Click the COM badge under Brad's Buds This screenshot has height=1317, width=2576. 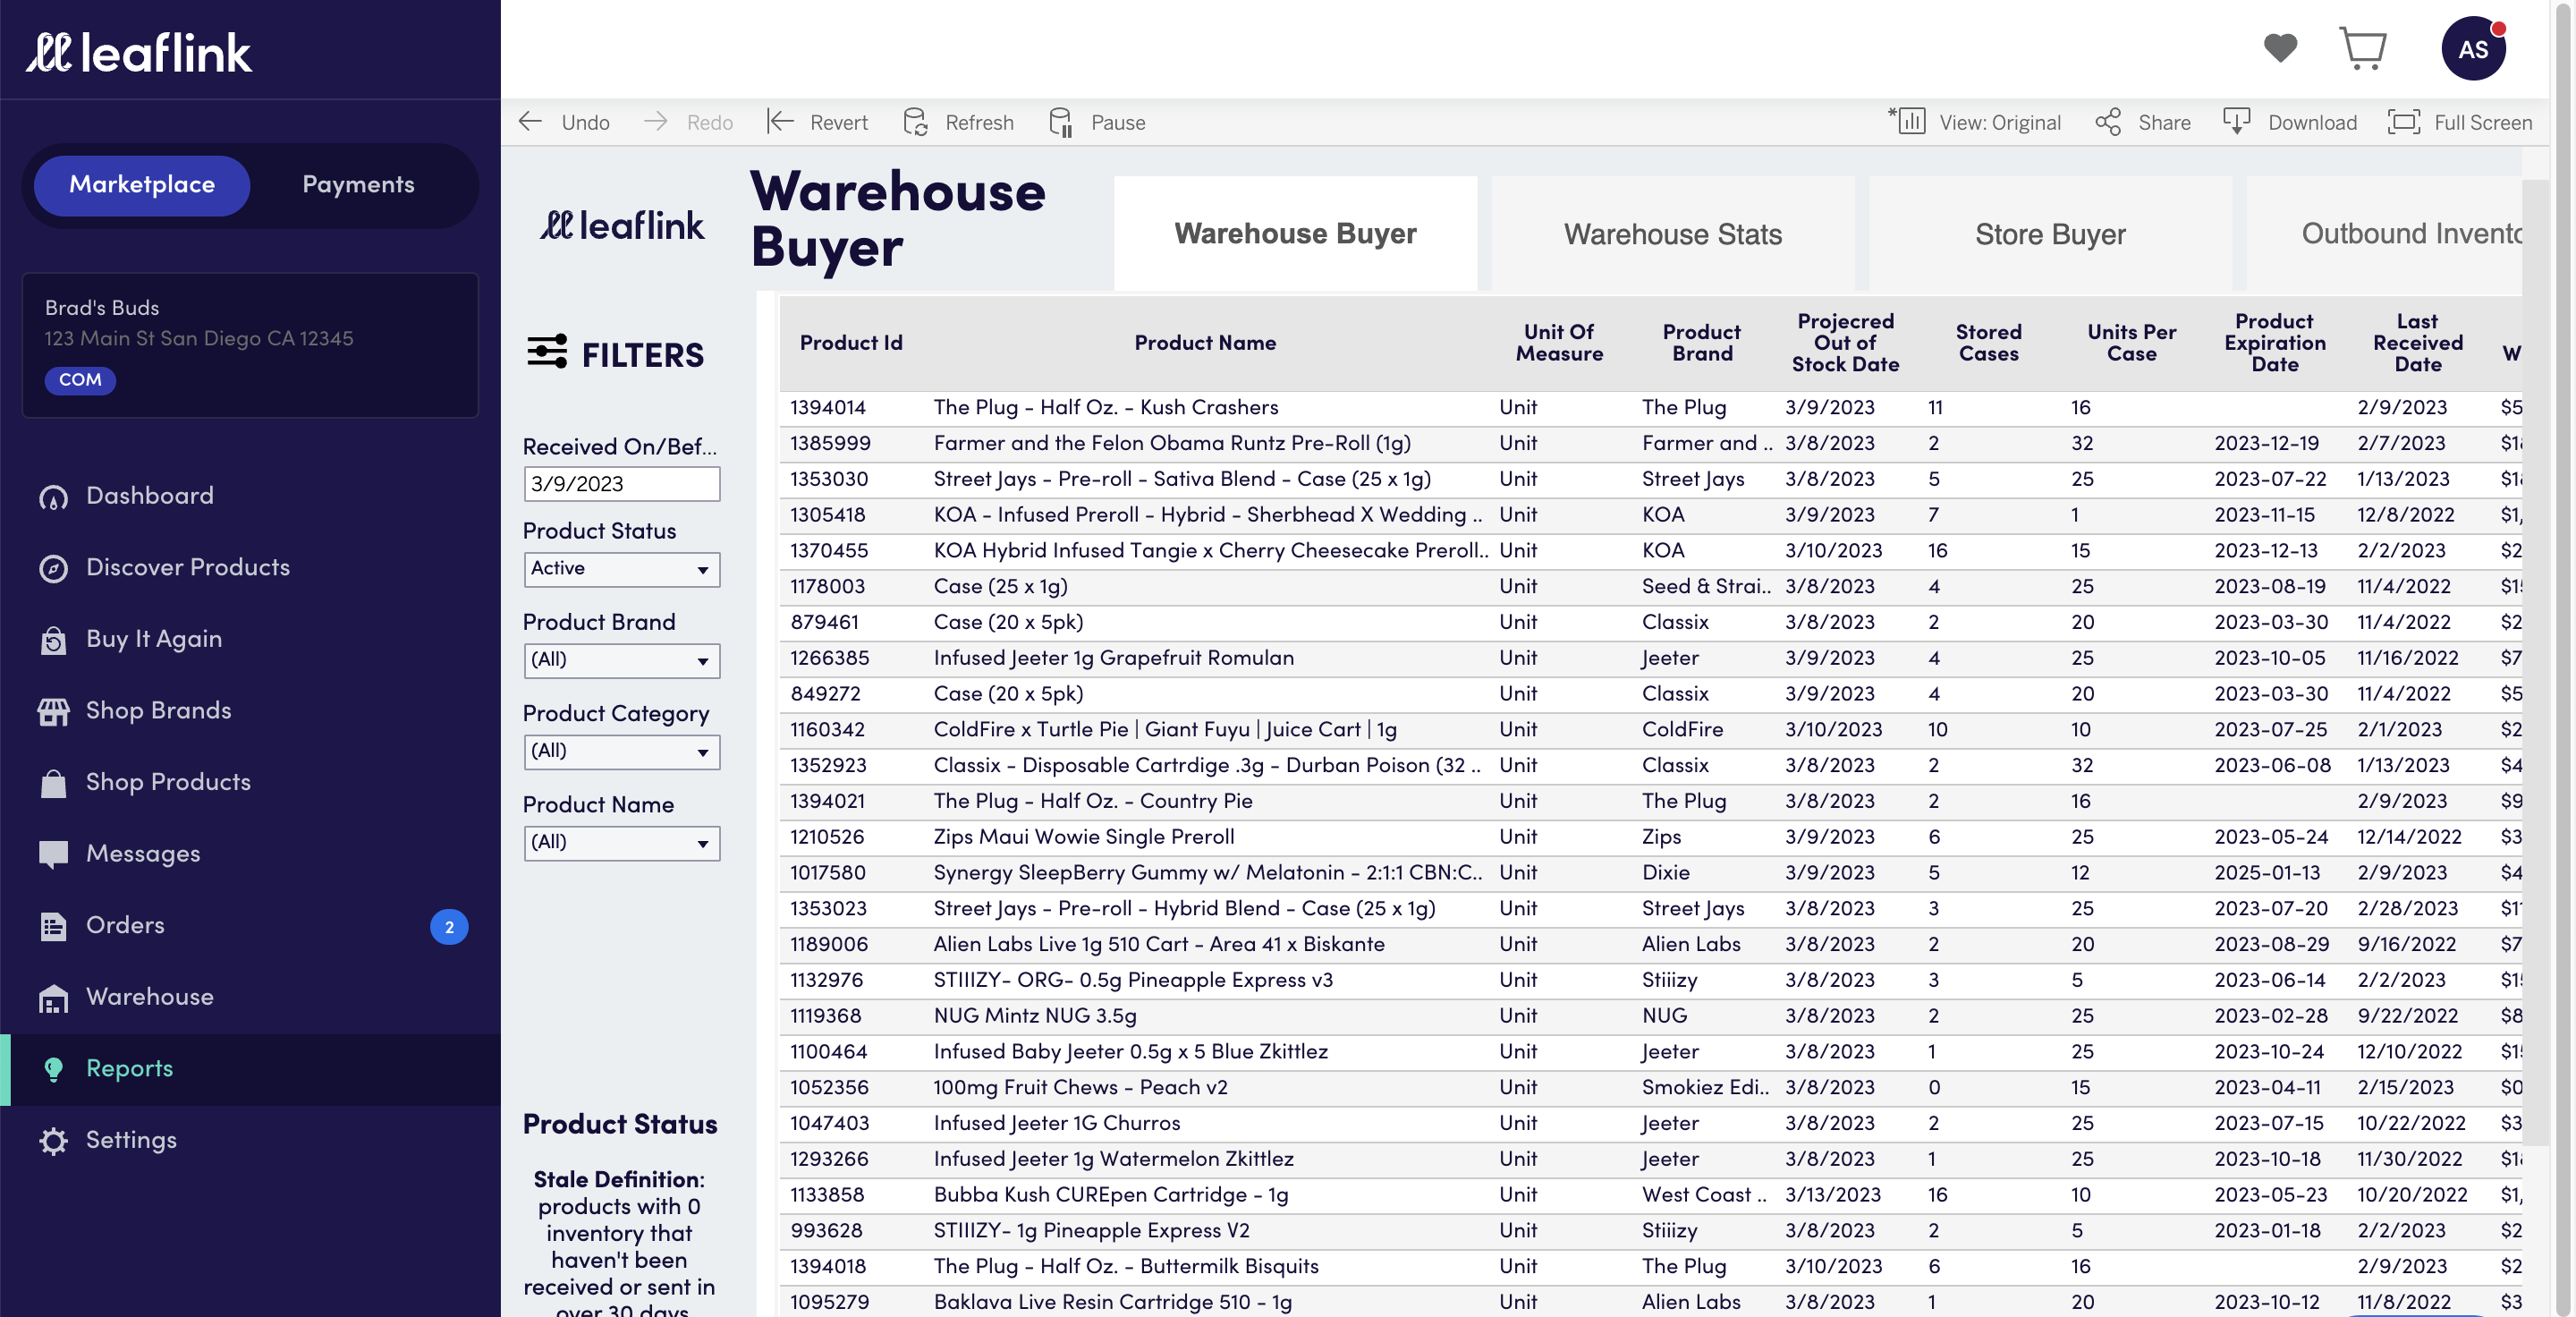80,380
